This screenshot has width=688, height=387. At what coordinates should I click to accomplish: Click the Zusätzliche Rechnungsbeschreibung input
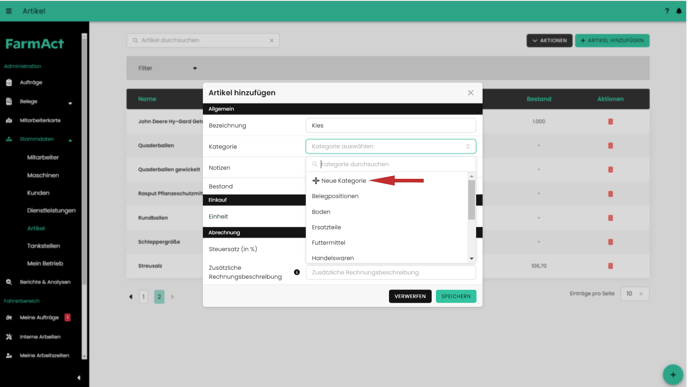[x=391, y=272]
